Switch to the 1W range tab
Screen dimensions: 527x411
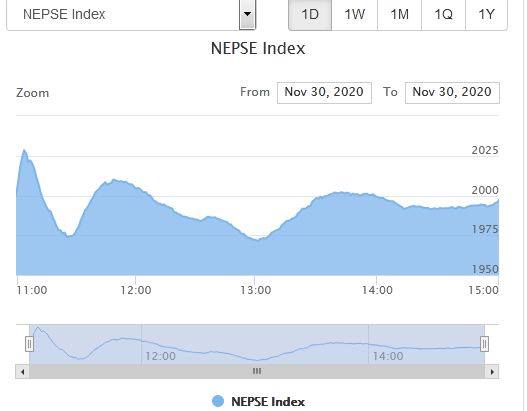point(355,14)
